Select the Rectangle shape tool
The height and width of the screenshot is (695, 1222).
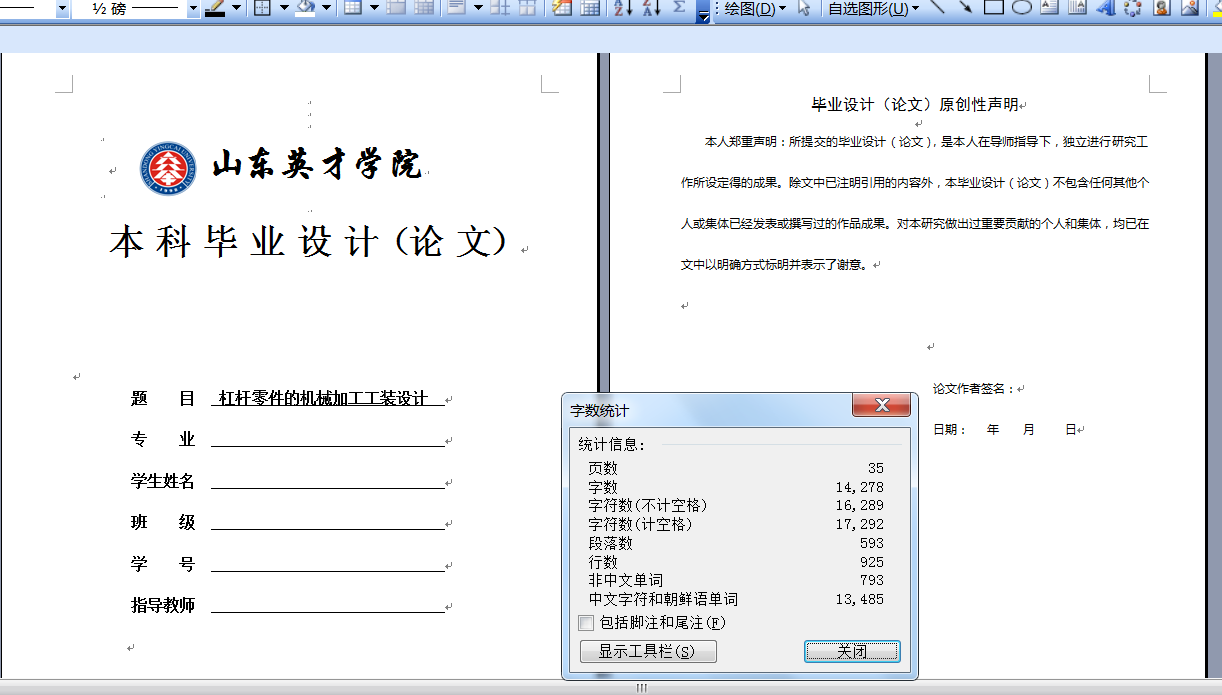[993, 8]
